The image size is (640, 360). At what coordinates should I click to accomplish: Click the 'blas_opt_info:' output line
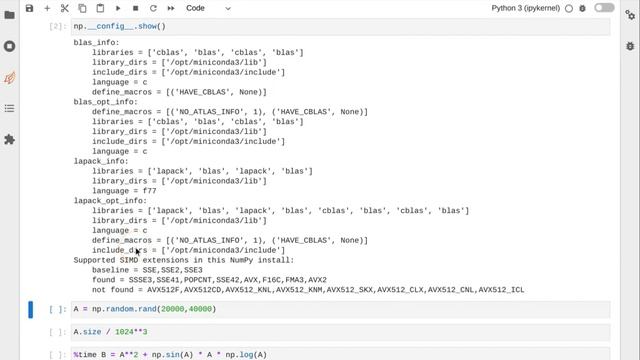coord(105,102)
